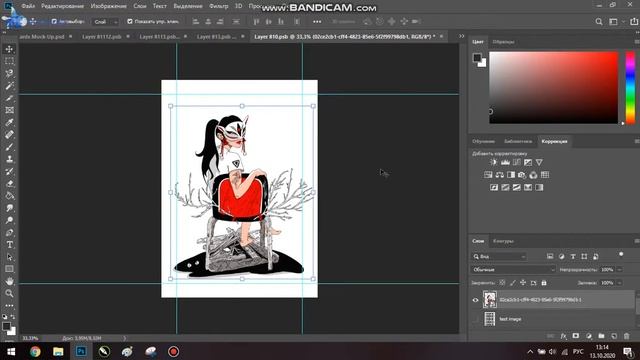
Task: Click the zoom percentage field in status bar
Action: pos(30,338)
